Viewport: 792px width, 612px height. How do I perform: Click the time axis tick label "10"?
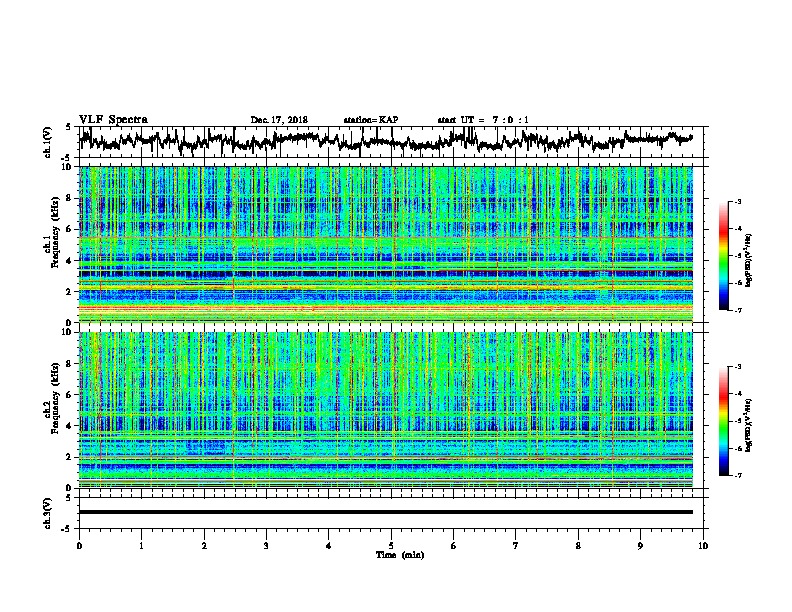pyautogui.click(x=703, y=545)
